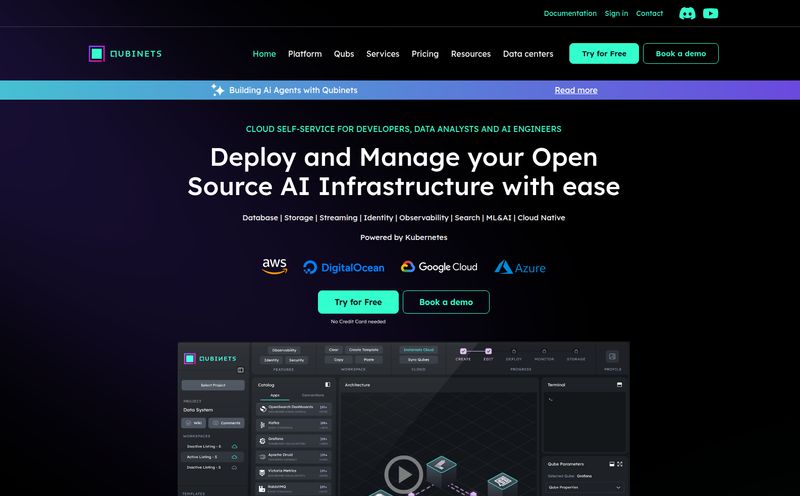Click the Qubinets logo in header
Viewport: 800px width, 496px height.
tap(125, 54)
